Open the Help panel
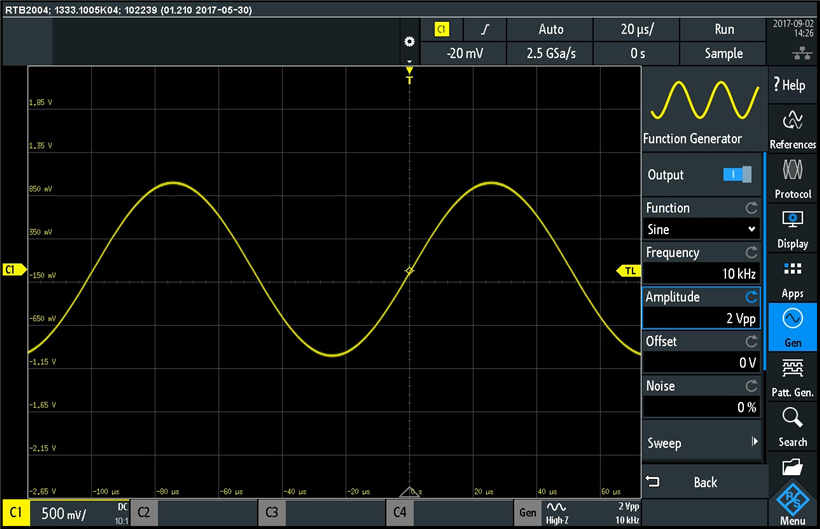 click(792, 85)
